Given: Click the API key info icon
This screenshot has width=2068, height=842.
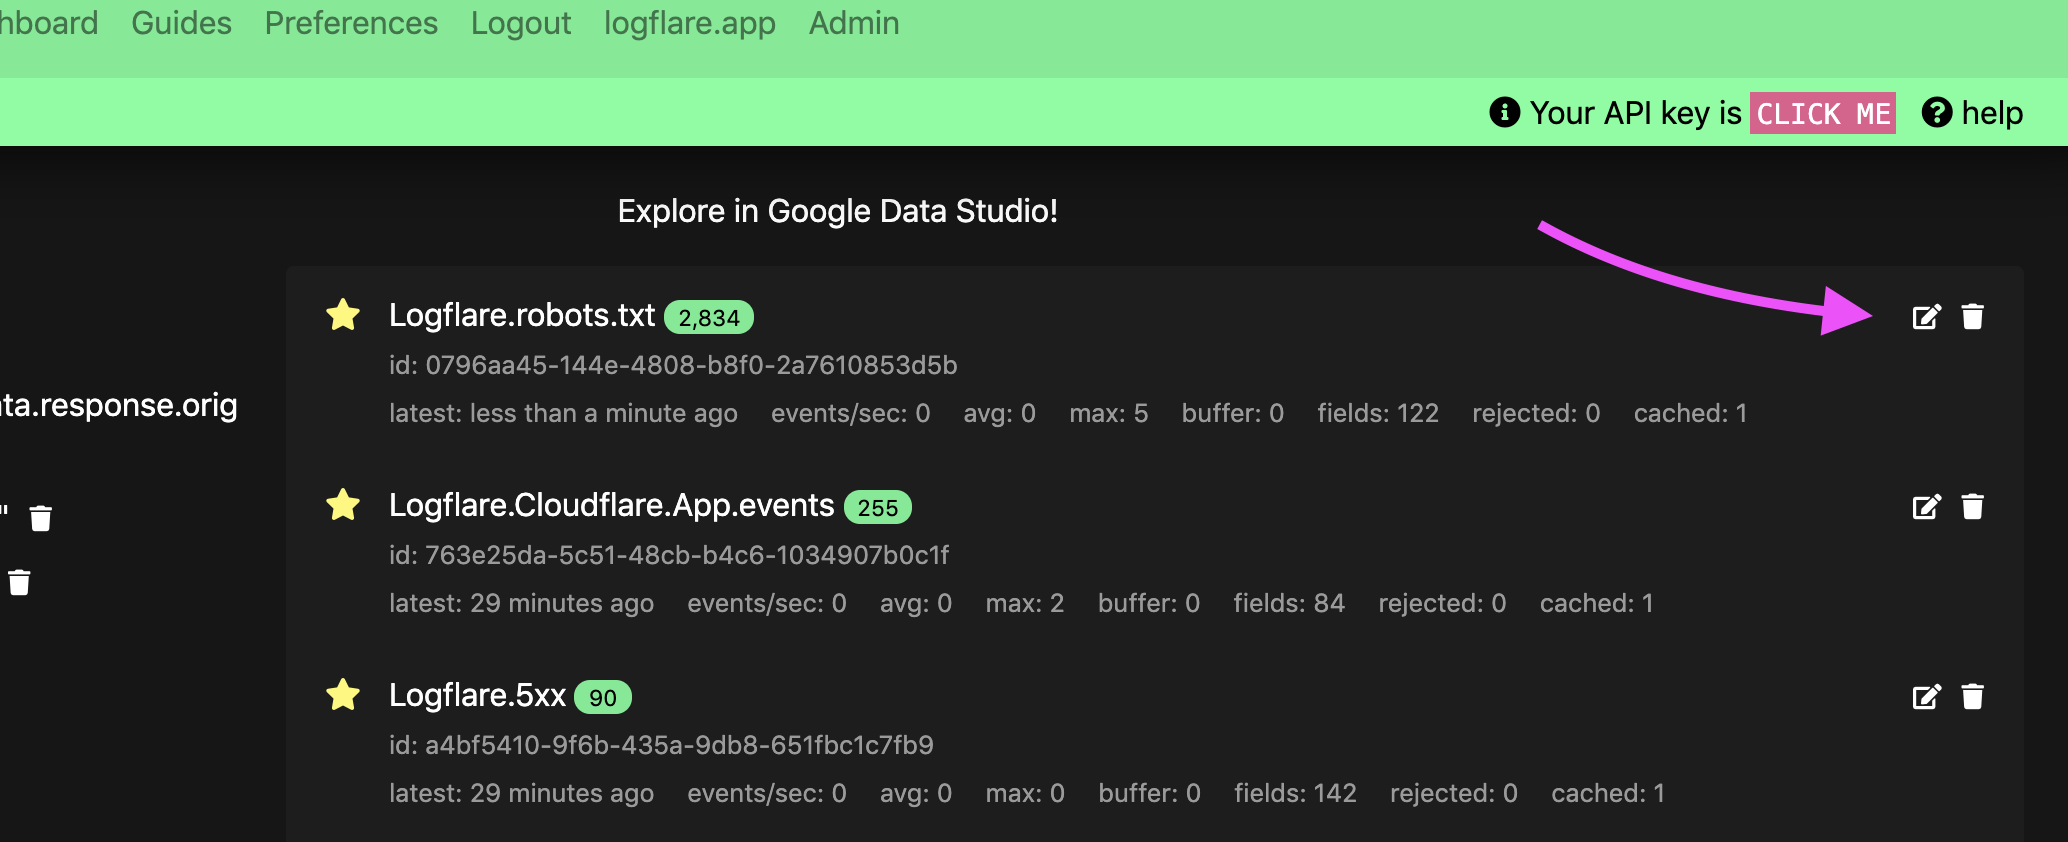Looking at the screenshot, I should click(x=1504, y=113).
